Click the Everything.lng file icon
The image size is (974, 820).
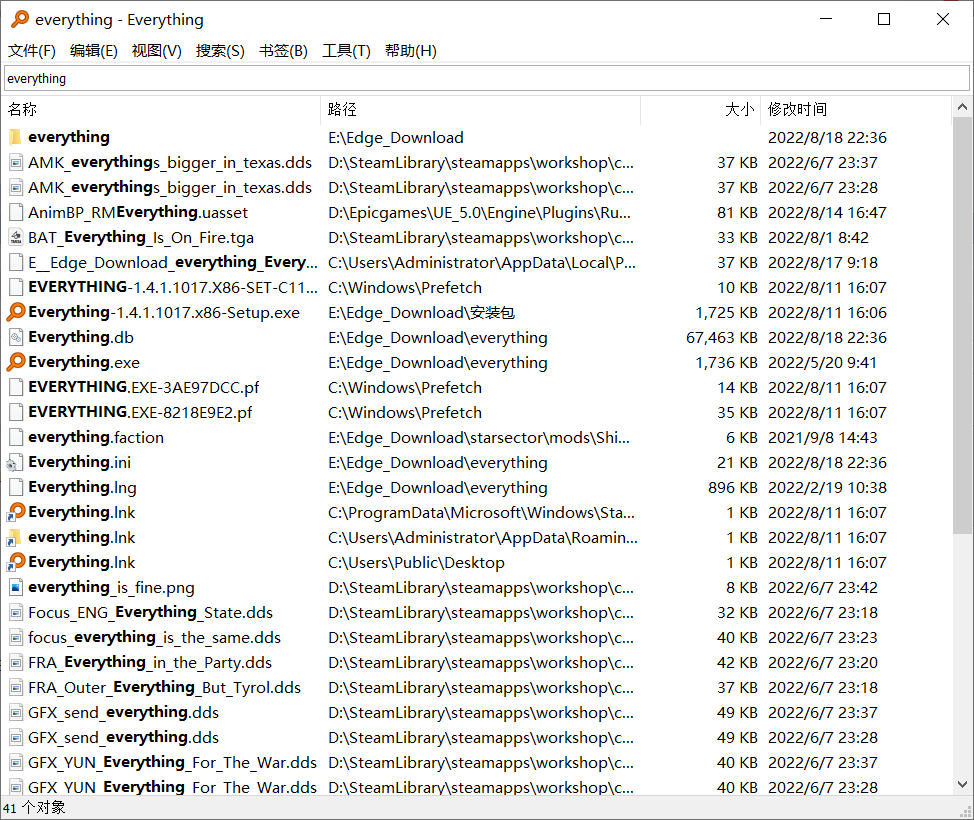coord(16,488)
